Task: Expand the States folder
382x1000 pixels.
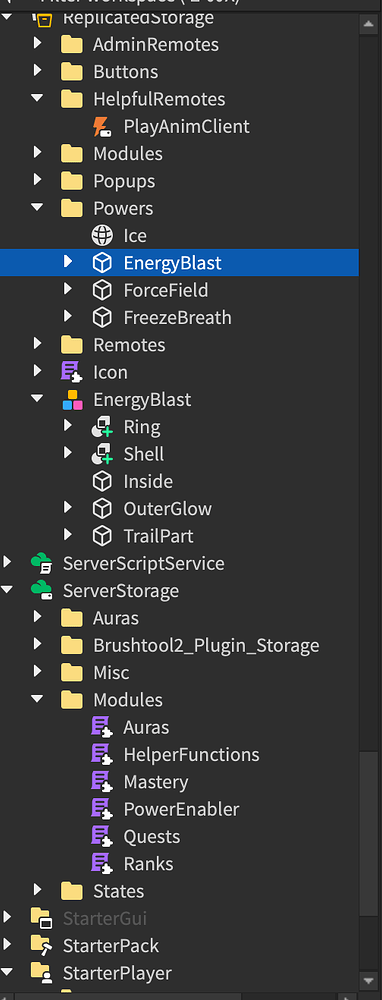Action: (38, 890)
